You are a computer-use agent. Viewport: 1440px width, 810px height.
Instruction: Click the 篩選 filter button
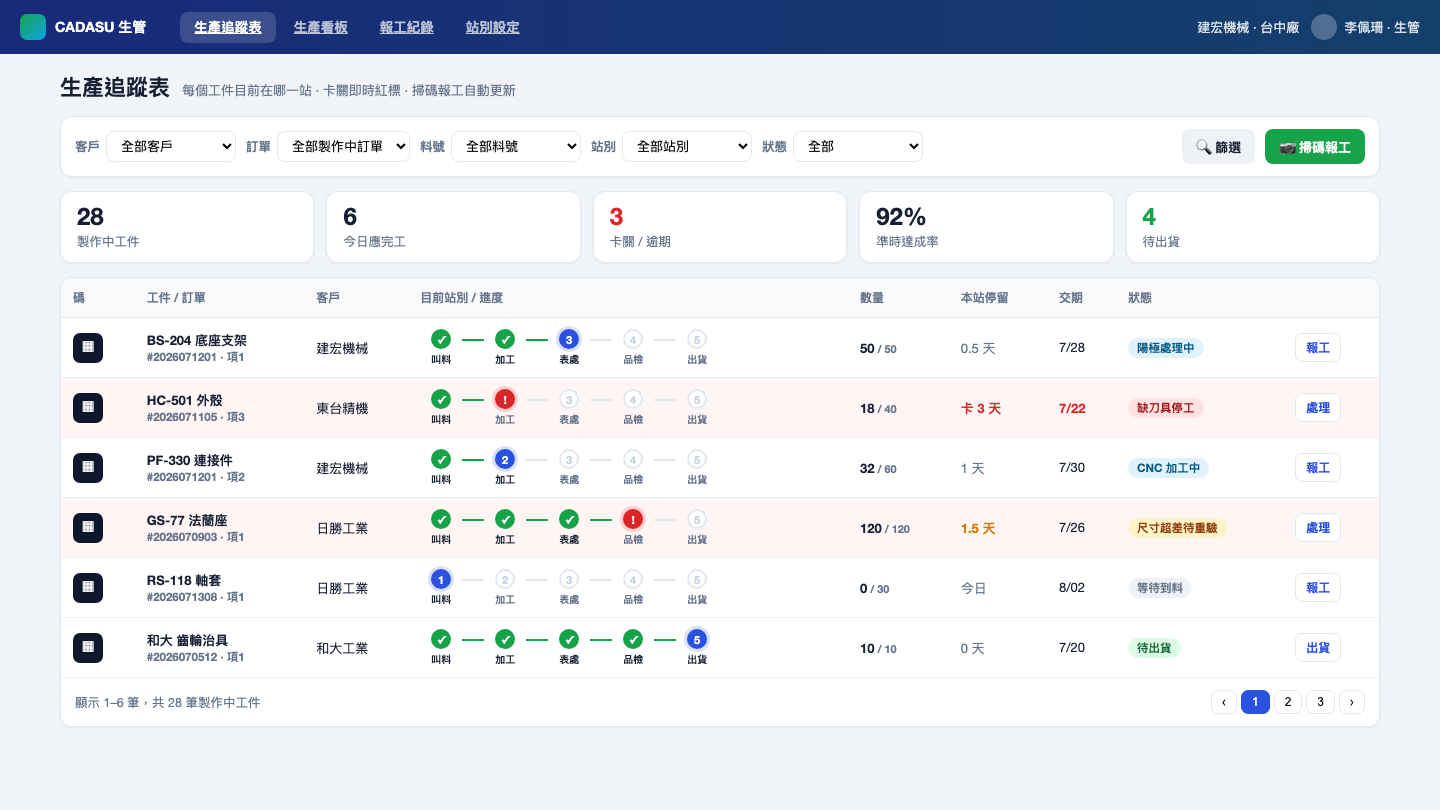[x=1218, y=146]
